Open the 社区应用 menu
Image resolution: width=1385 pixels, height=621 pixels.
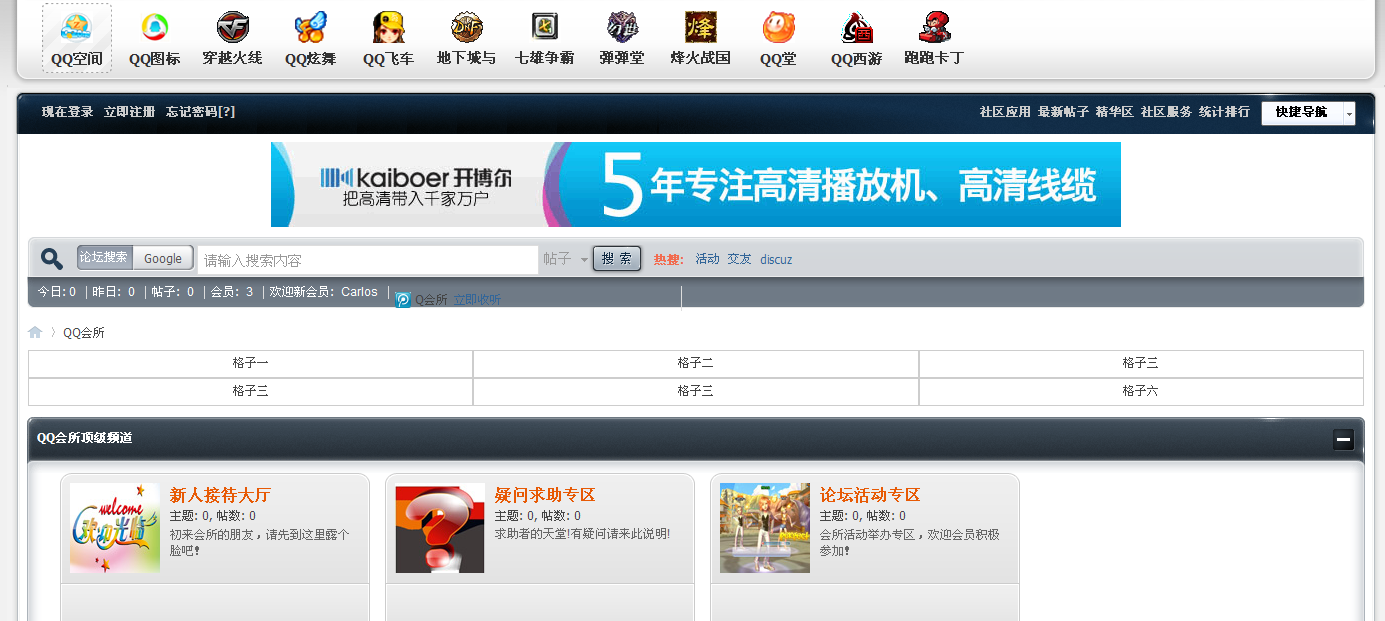pyautogui.click(x=1005, y=112)
